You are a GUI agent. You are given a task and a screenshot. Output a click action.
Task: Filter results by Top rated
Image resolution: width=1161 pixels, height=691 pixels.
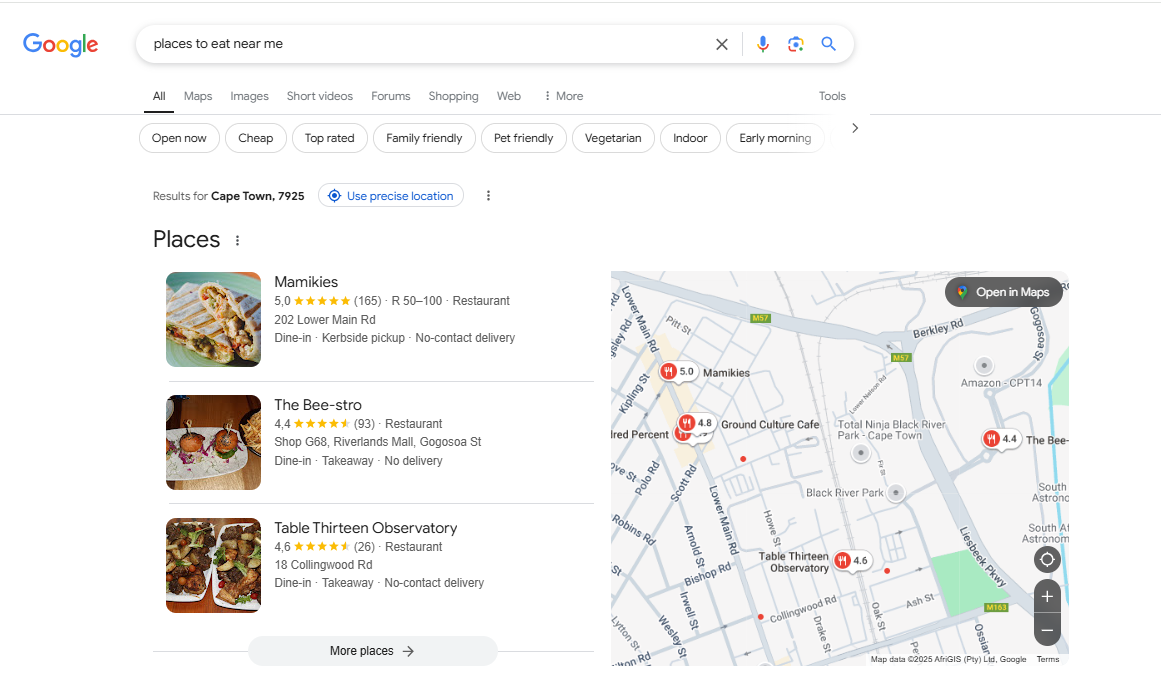tap(329, 138)
